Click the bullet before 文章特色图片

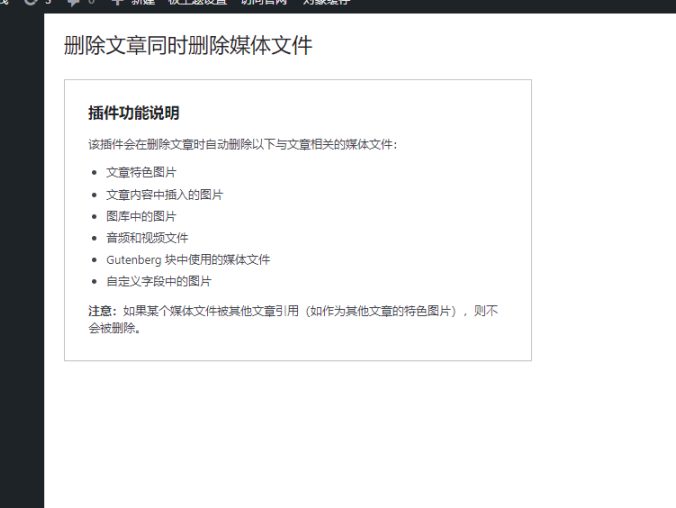94,172
